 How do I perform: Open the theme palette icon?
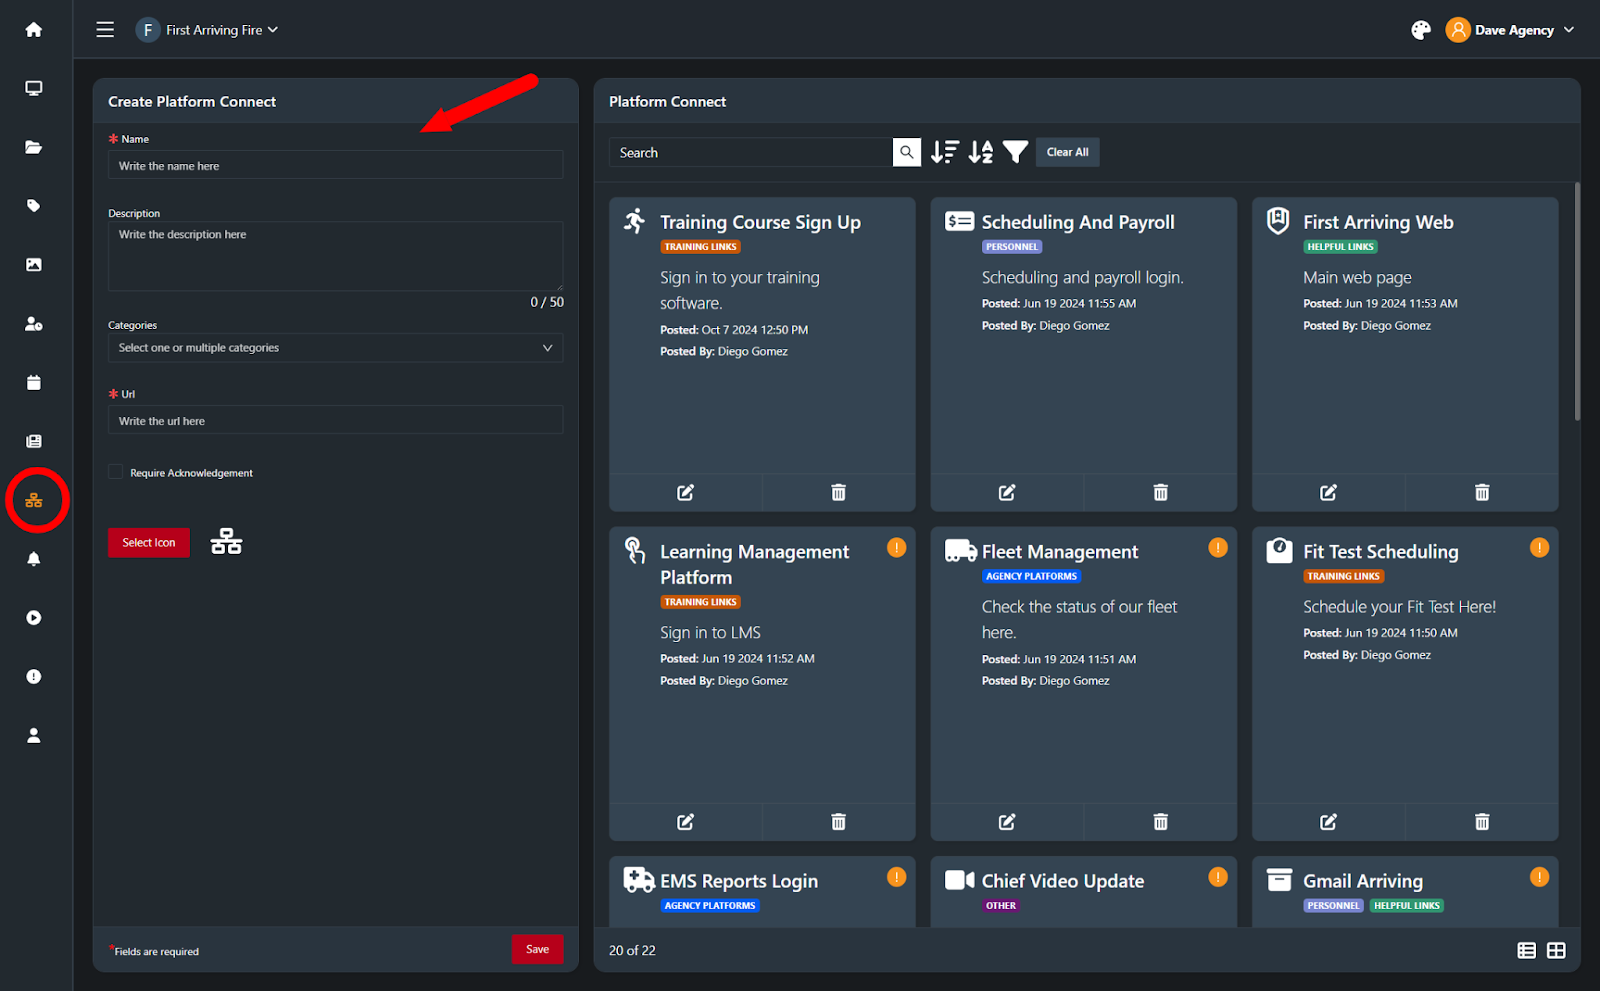click(x=1420, y=30)
